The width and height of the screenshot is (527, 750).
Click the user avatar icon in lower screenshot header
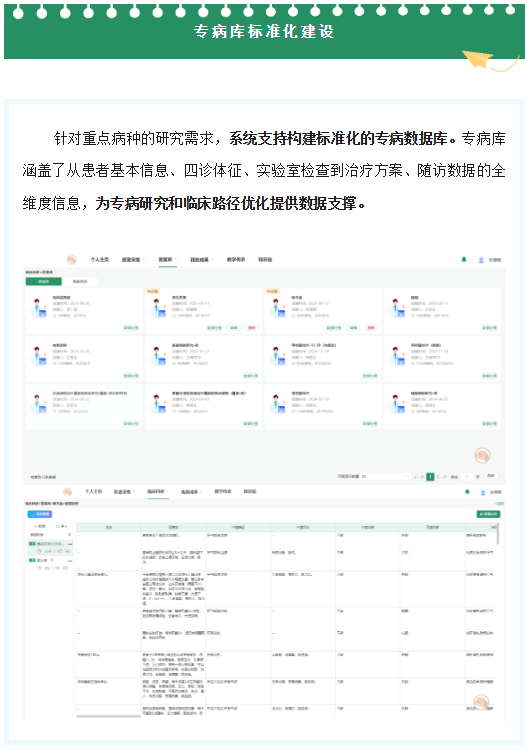click(483, 492)
